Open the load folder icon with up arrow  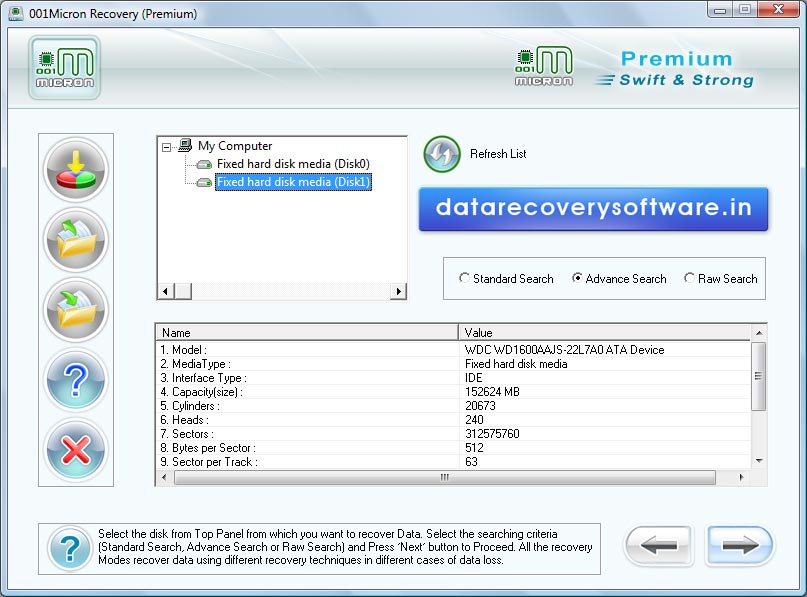tap(76, 240)
